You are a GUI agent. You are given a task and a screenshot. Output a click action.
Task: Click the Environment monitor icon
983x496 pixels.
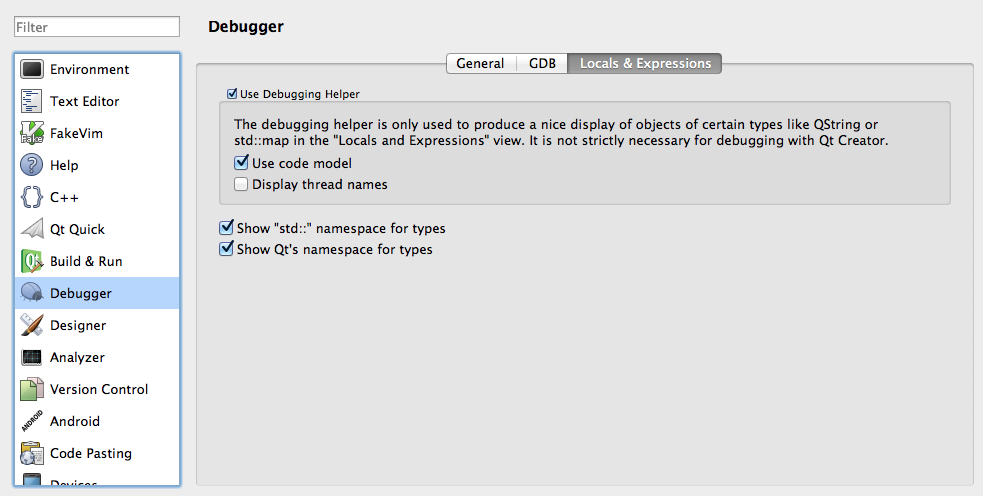(32, 69)
